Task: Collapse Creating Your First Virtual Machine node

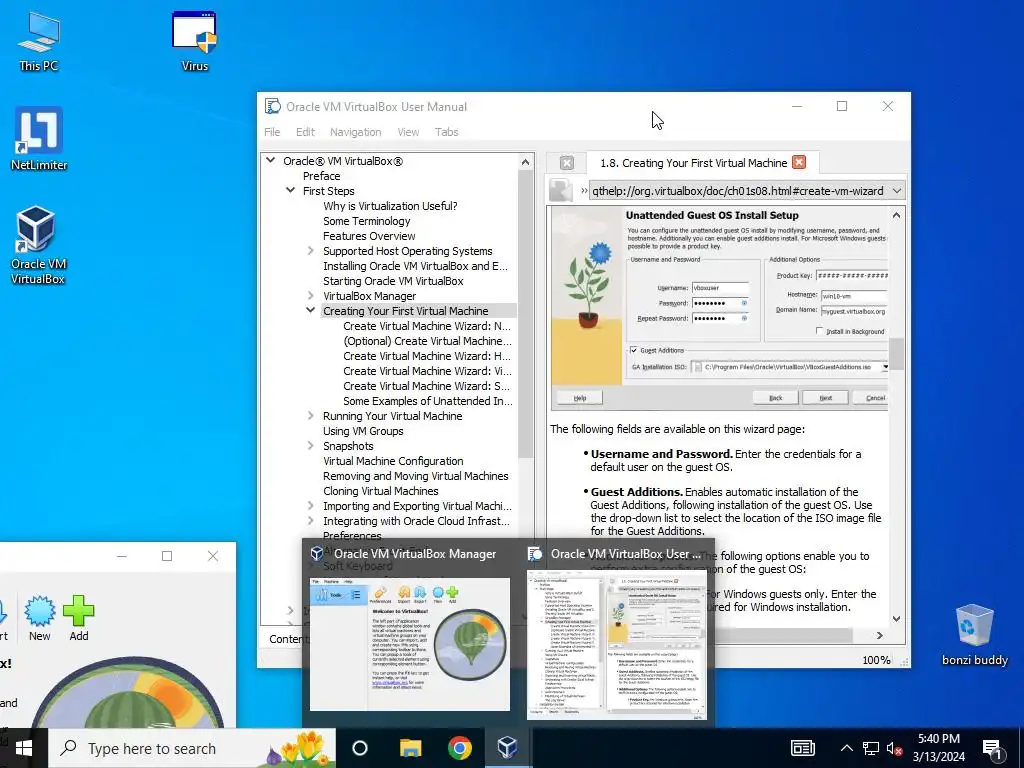Action: (x=311, y=311)
